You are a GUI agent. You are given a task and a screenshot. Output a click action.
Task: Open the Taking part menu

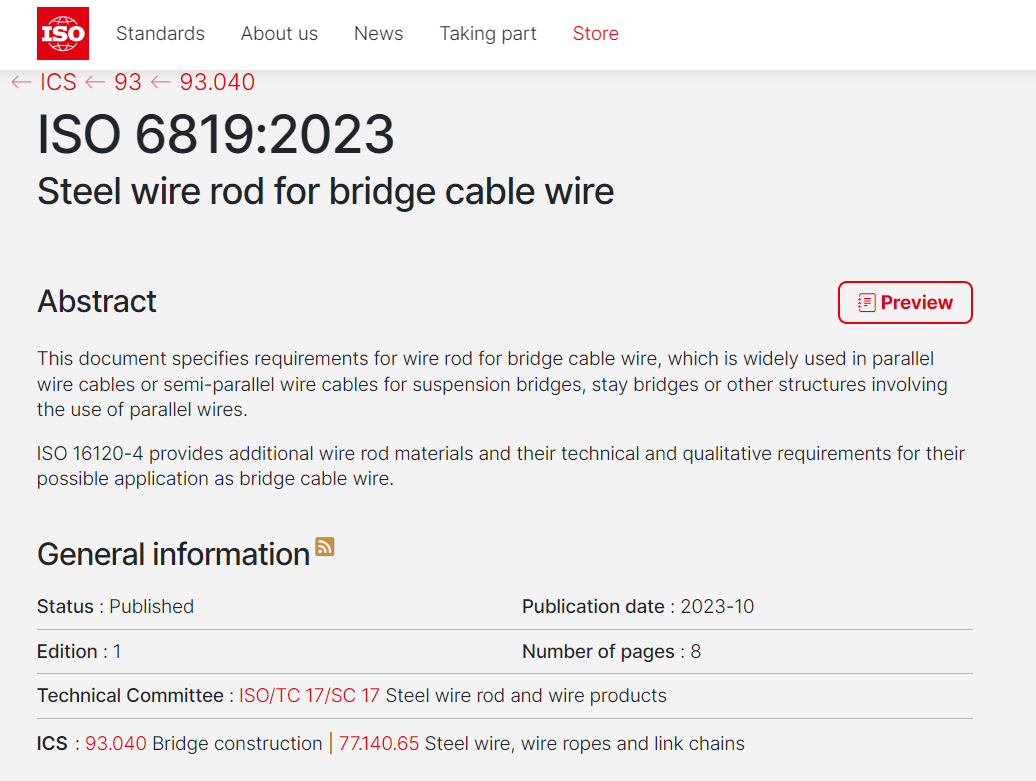click(x=488, y=33)
